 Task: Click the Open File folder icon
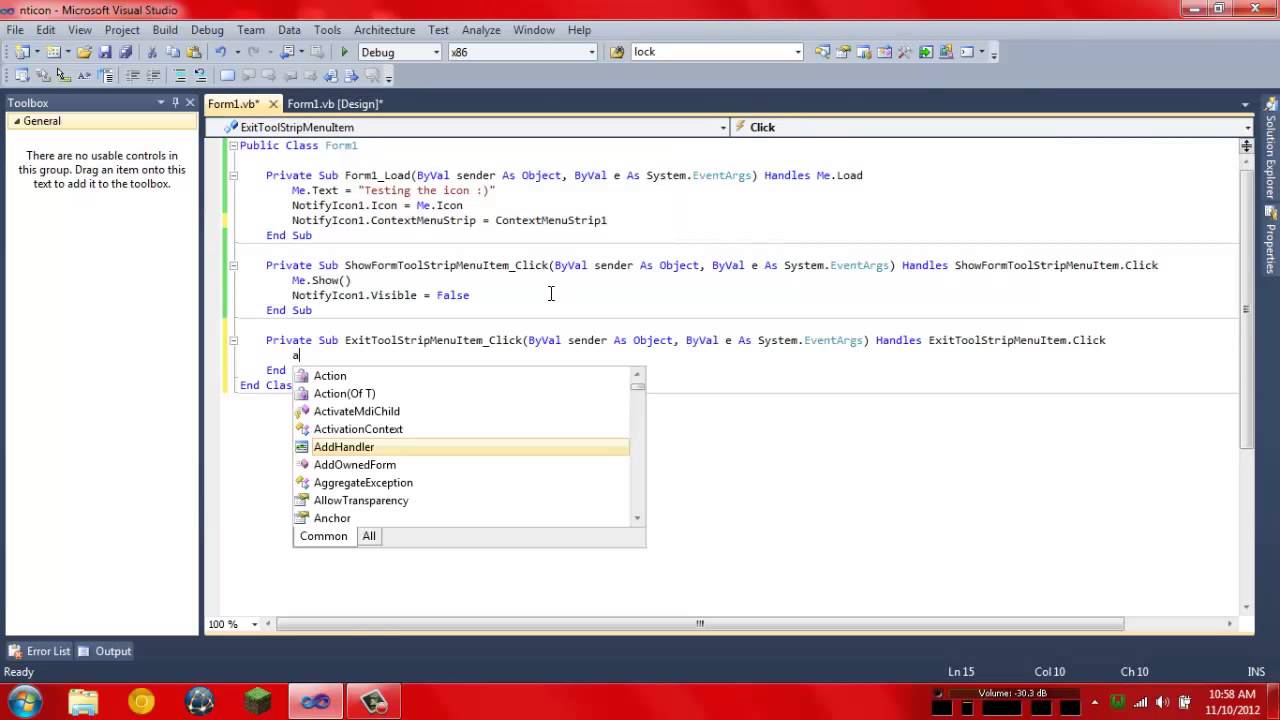[84, 52]
